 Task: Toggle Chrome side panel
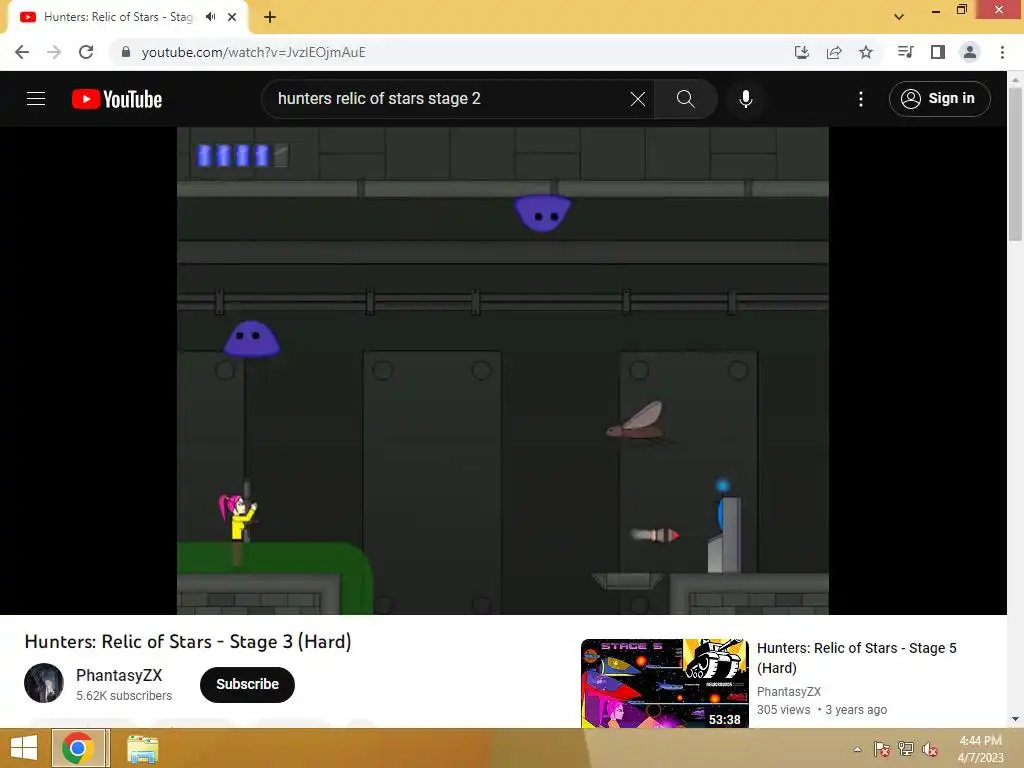(938, 52)
